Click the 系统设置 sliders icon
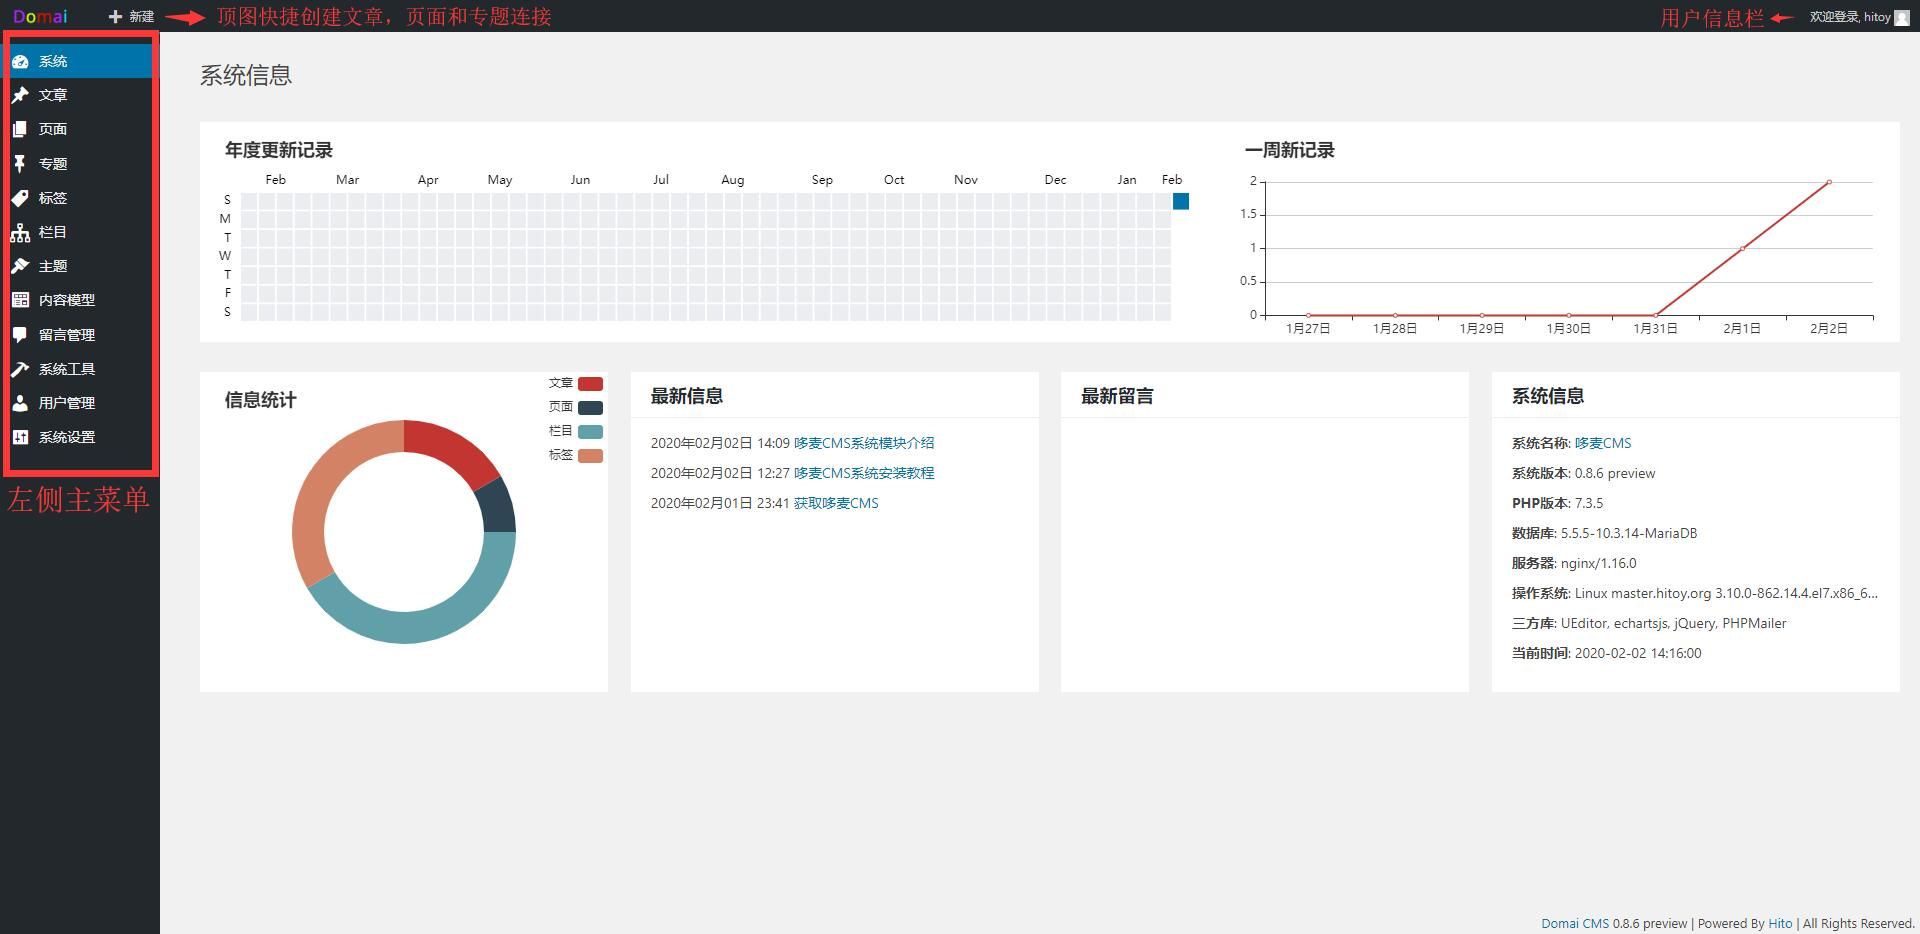The height and width of the screenshot is (934, 1920). [20, 437]
